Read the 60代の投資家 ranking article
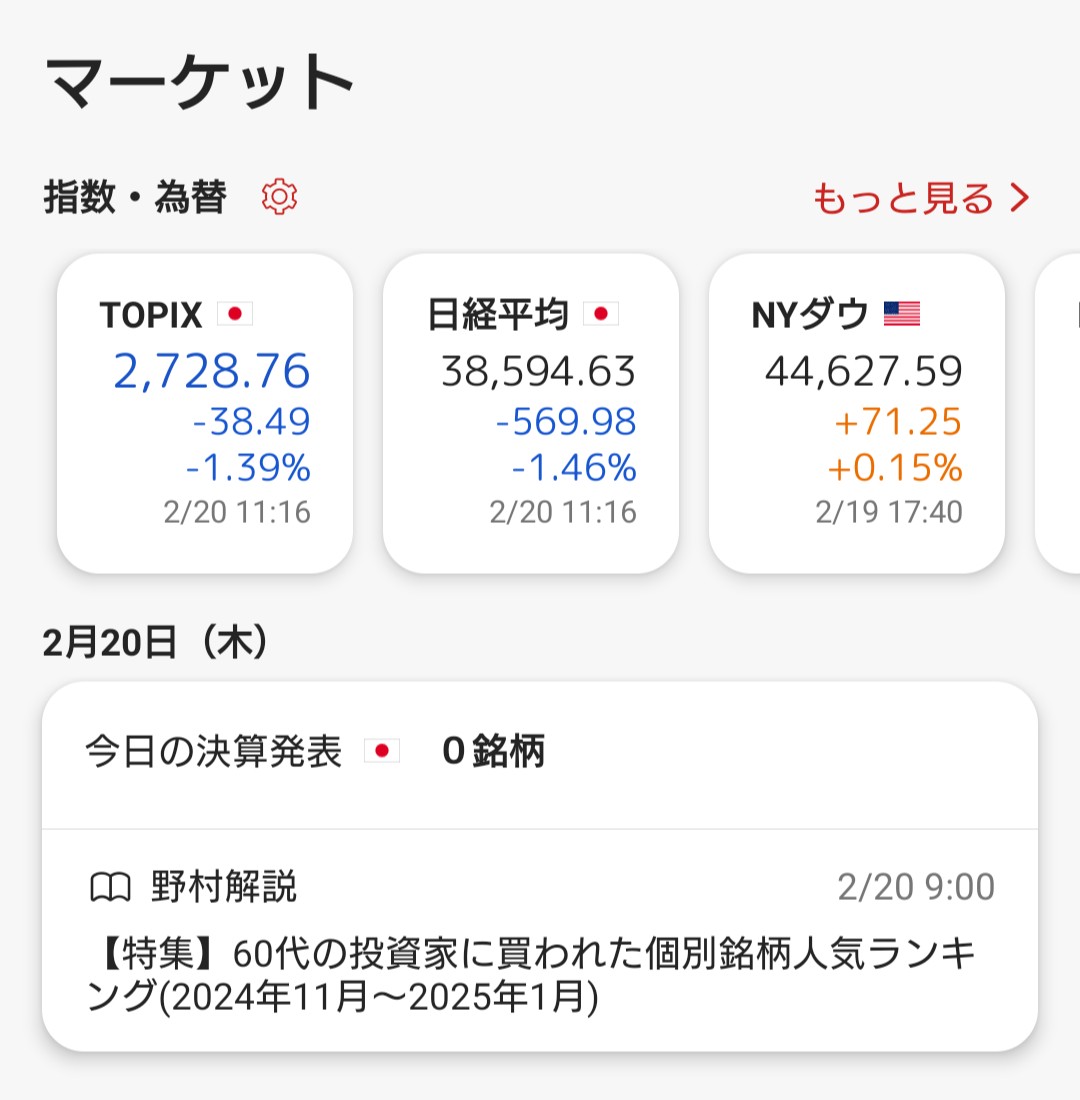 tap(530, 977)
